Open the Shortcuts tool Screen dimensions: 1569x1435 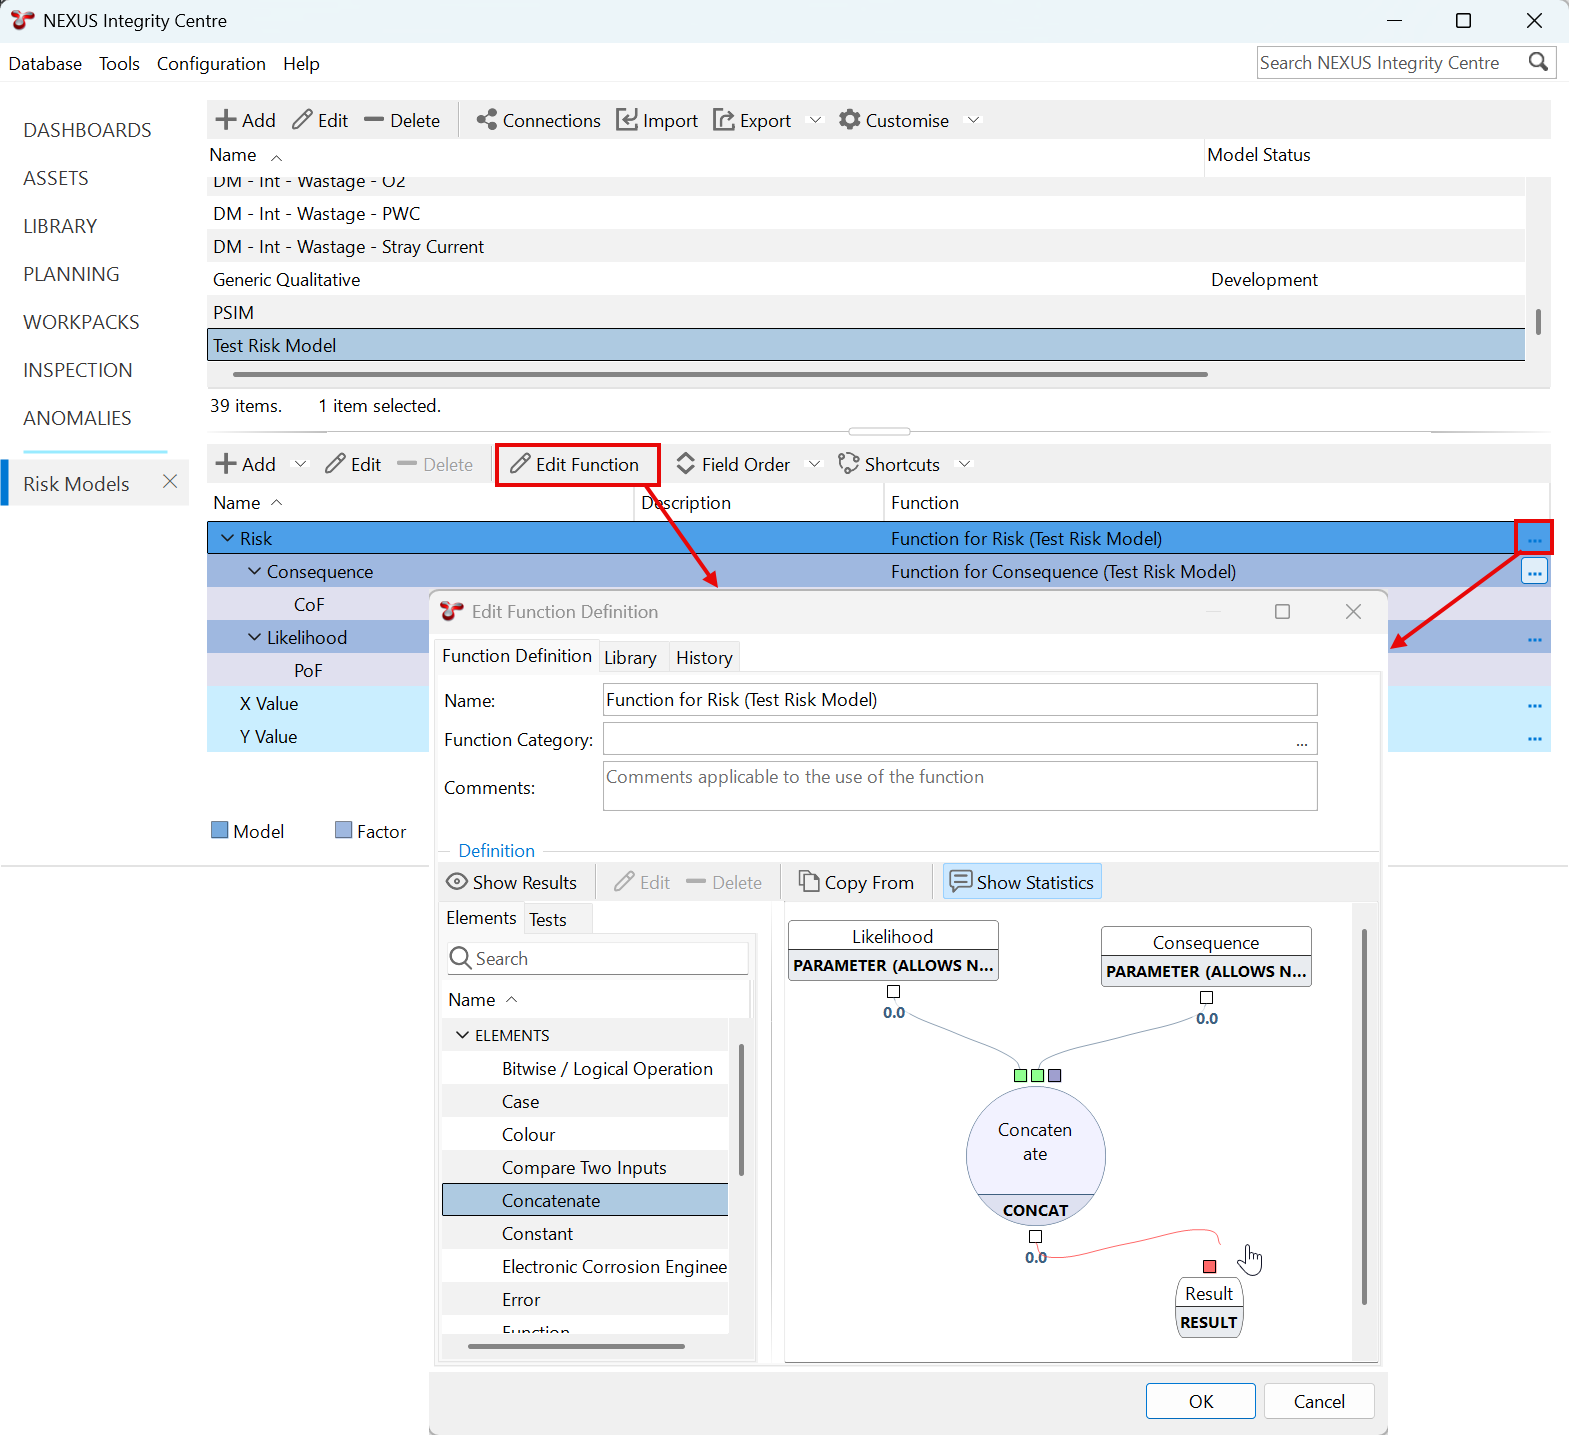(x=889, y=465)
